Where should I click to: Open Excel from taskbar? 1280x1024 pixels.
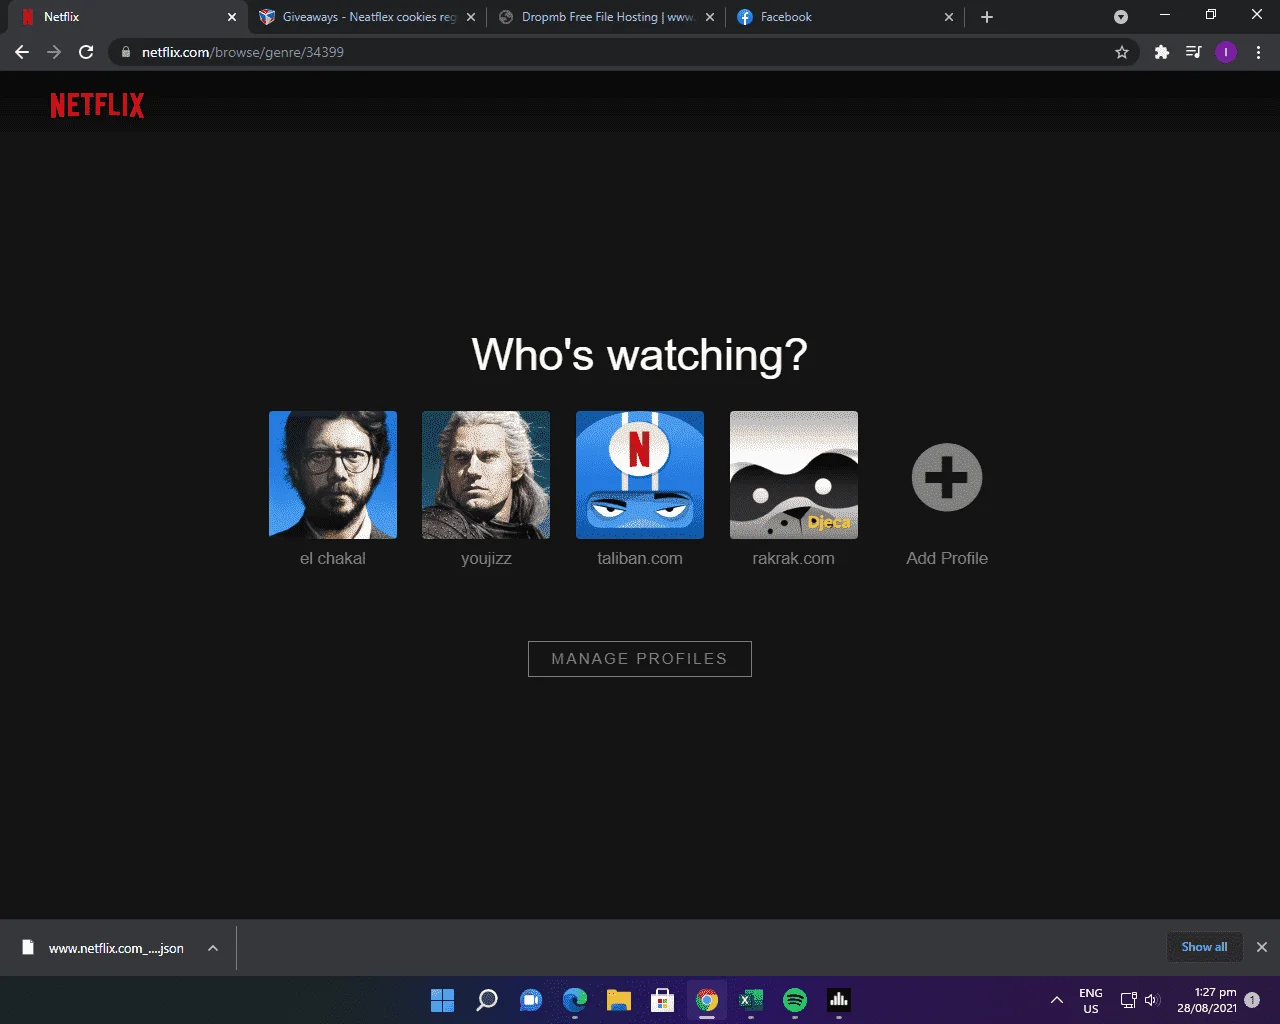(x=751, y=1000)
